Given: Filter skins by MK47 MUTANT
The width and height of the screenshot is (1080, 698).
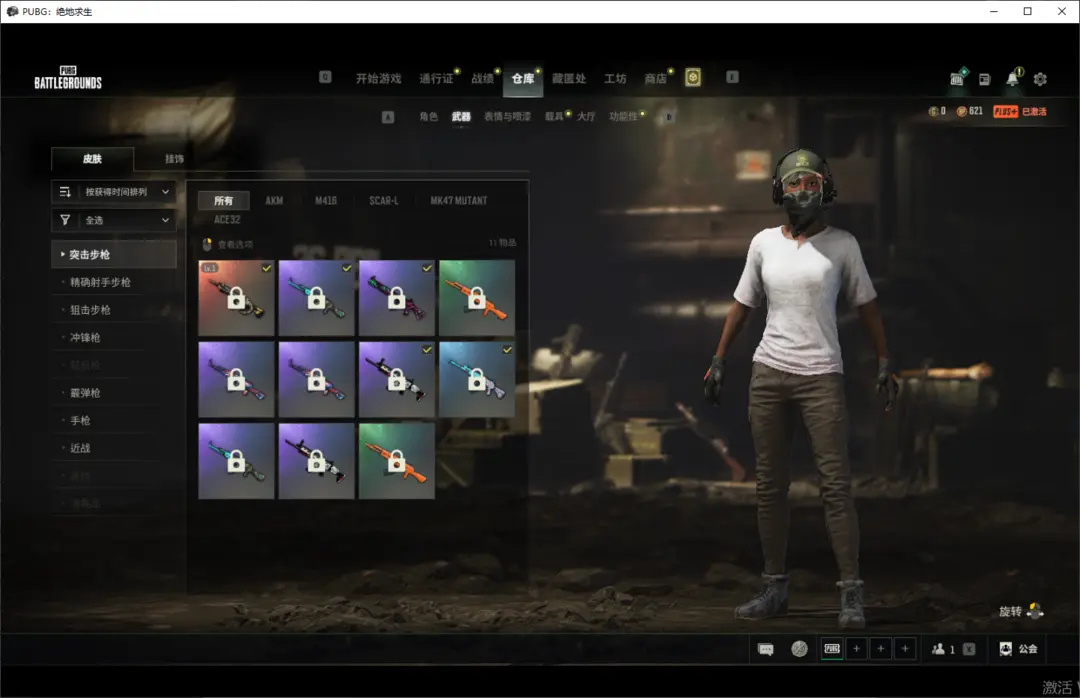Looking at the screenshot, I should [458, 201].
